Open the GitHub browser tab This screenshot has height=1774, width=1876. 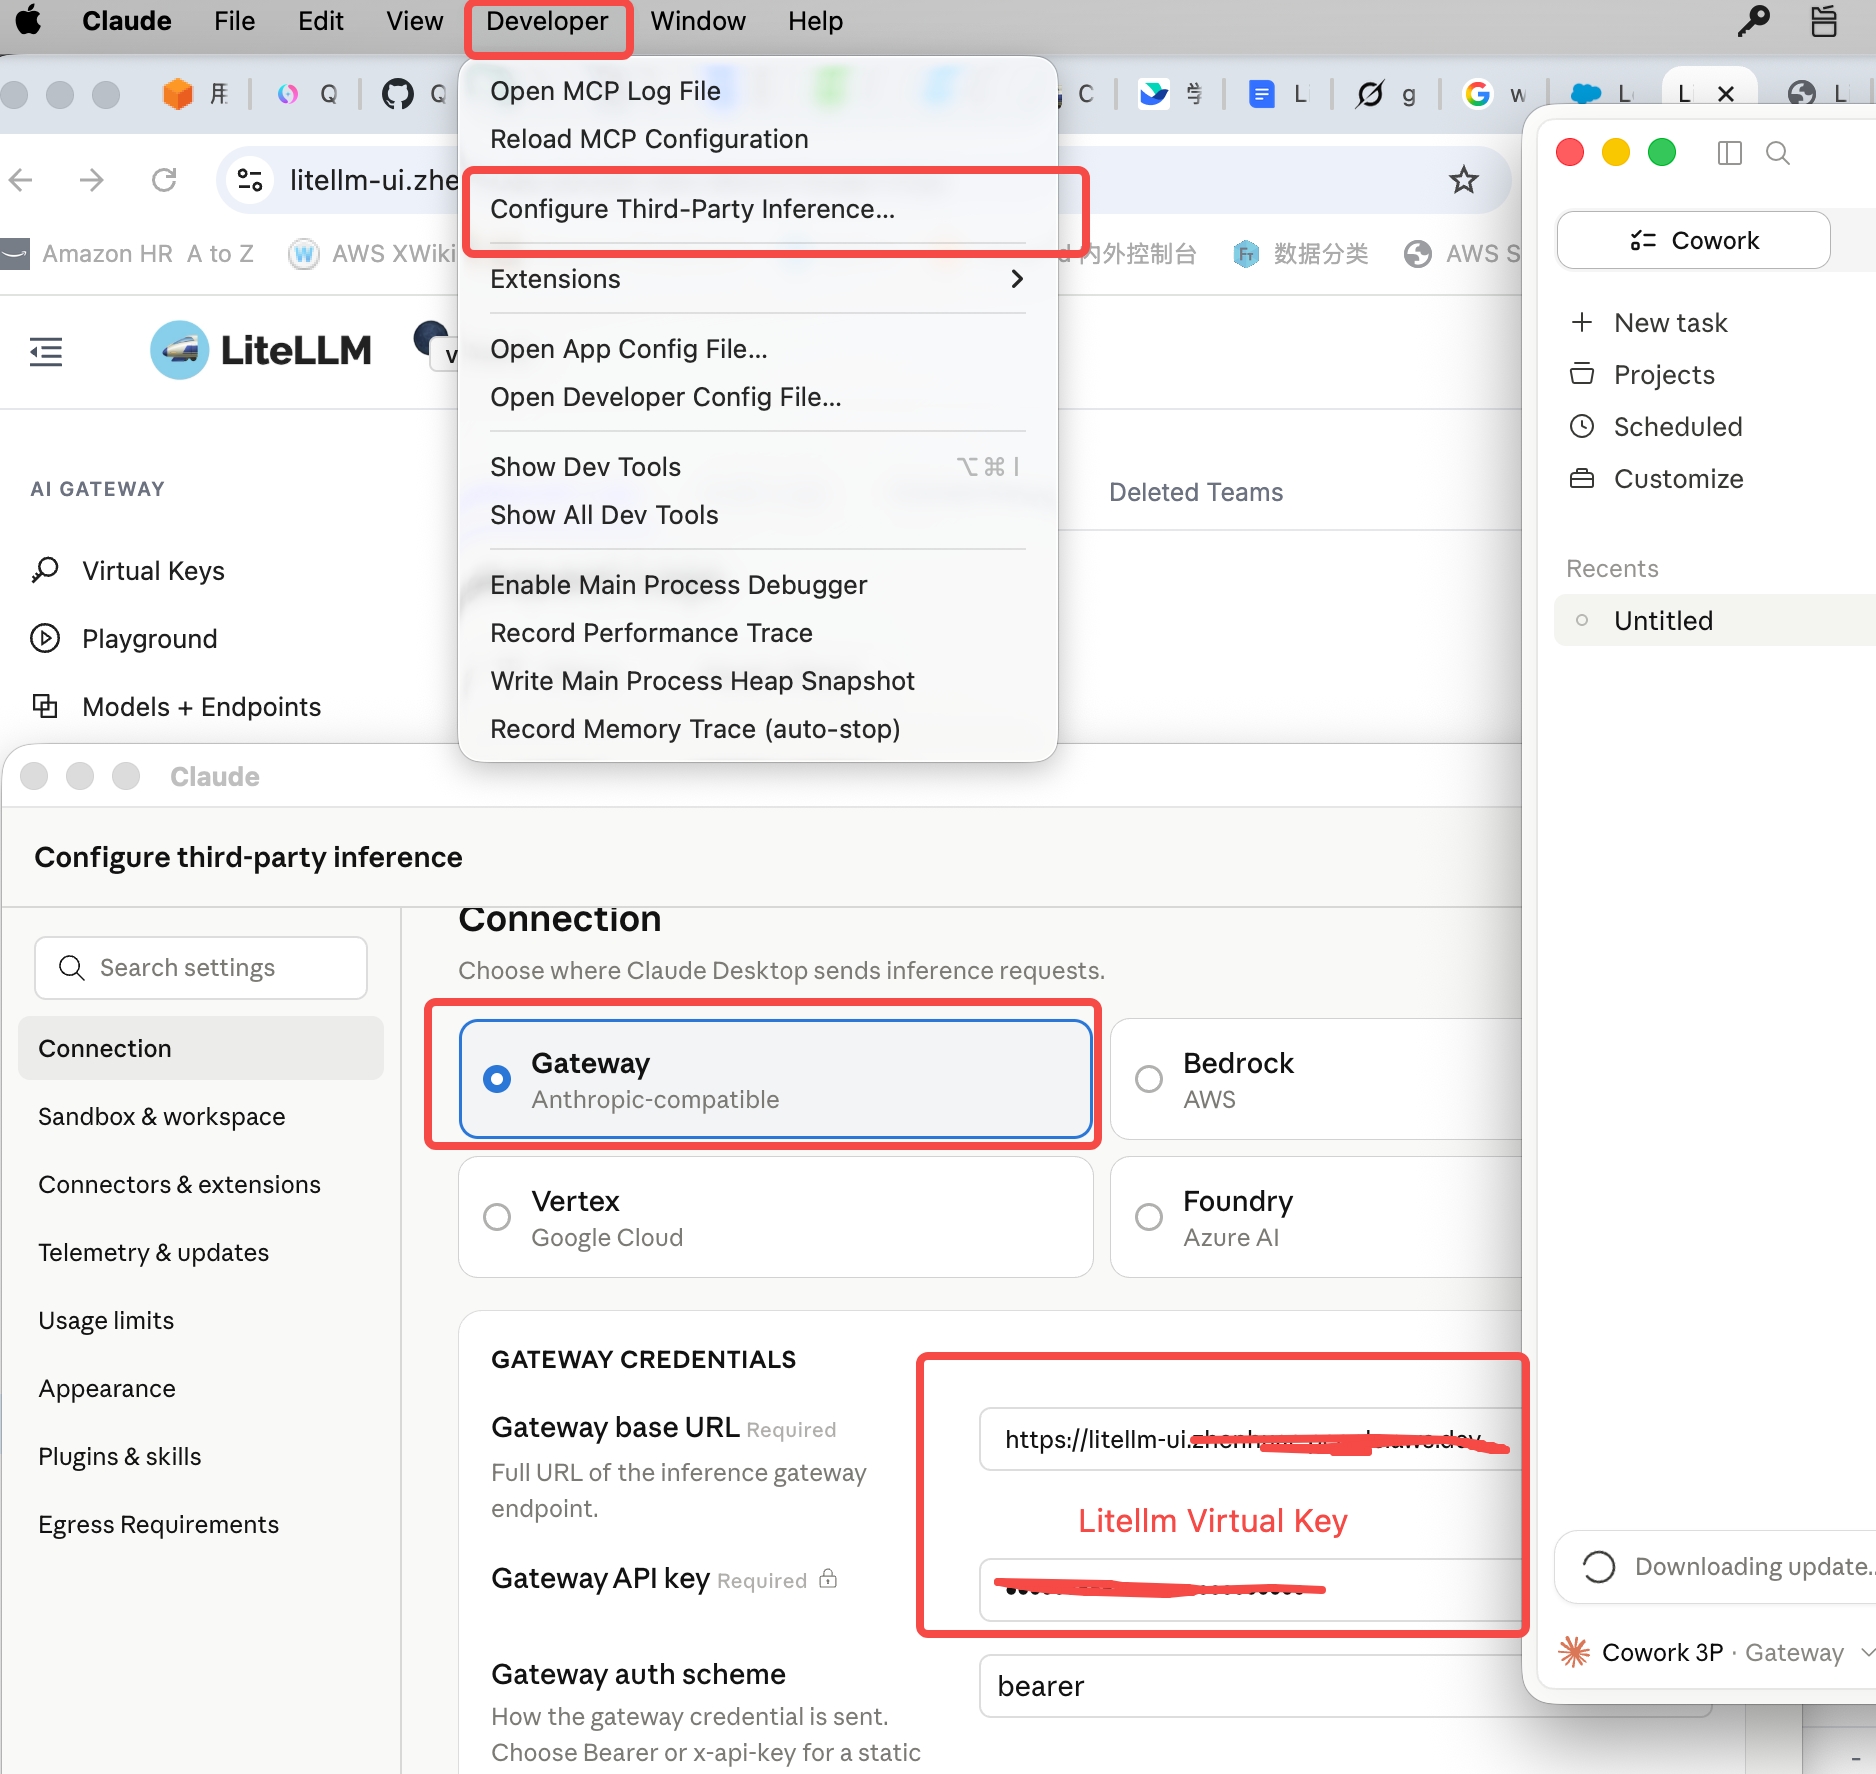click(x=413, y=94)
